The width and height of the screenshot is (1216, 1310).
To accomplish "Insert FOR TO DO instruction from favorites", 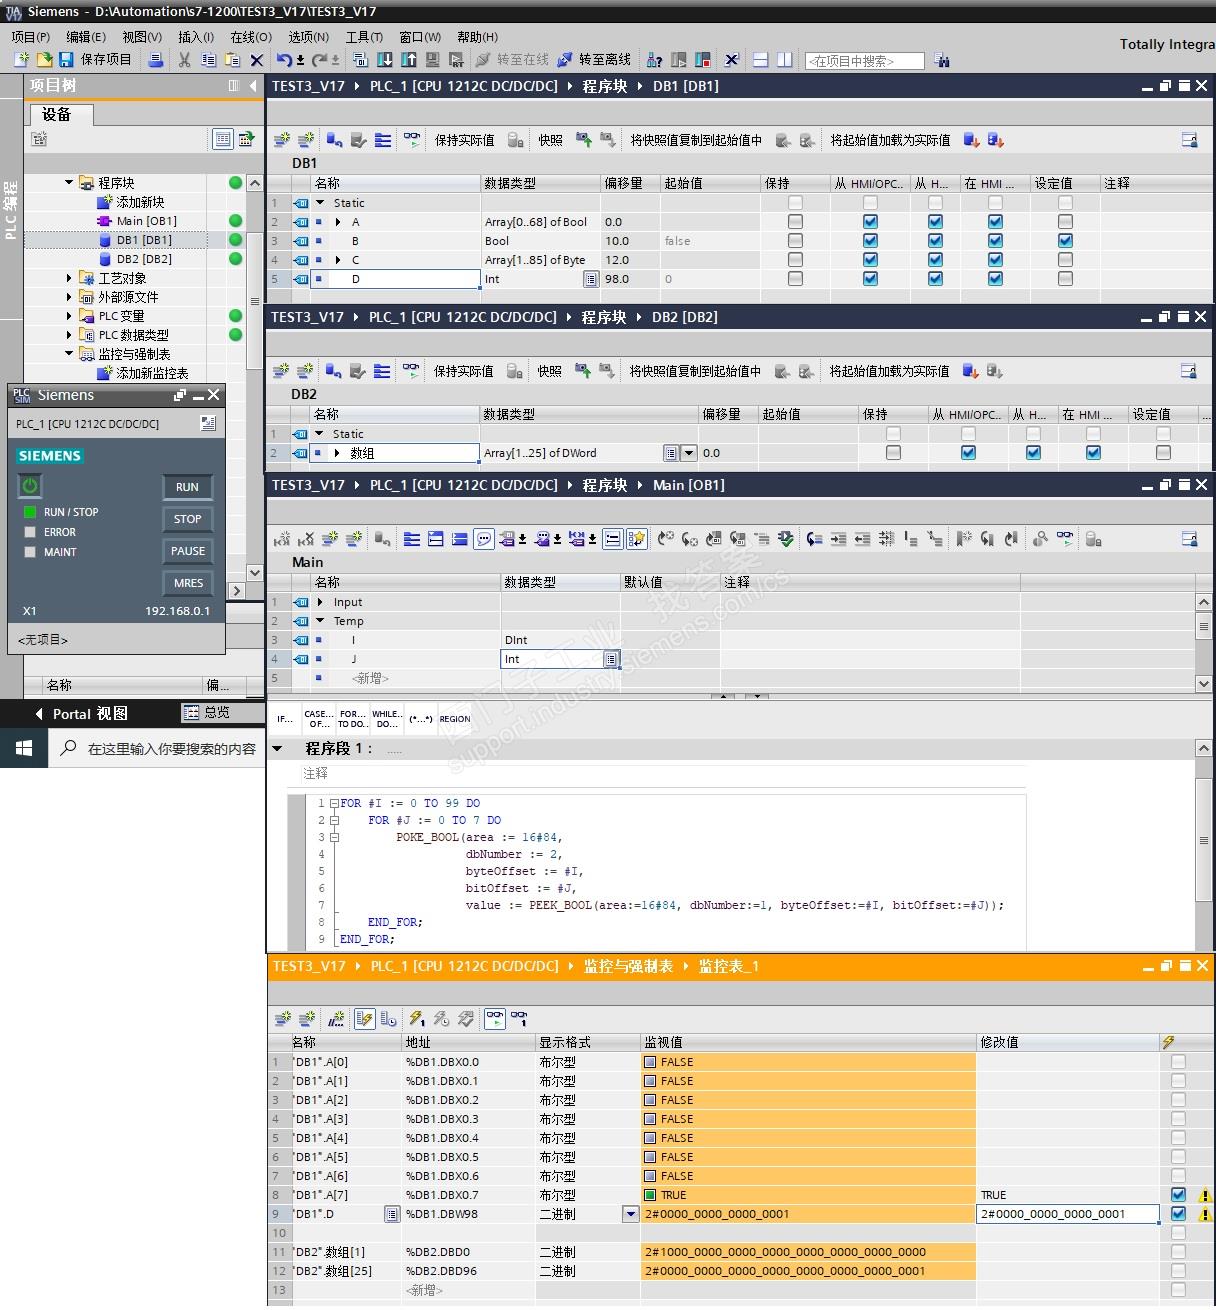I will pyautogui.click(x=351, y=719).
